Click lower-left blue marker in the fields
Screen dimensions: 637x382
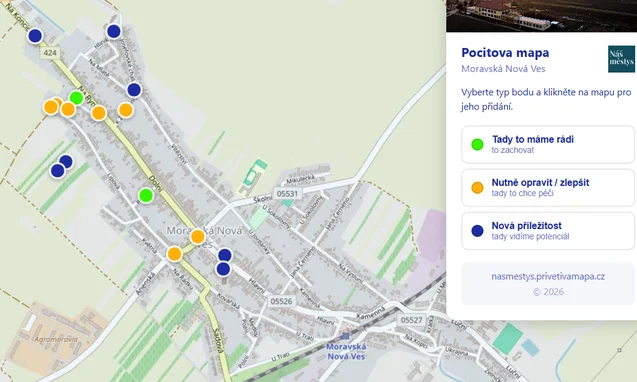(x=58, y=170)
